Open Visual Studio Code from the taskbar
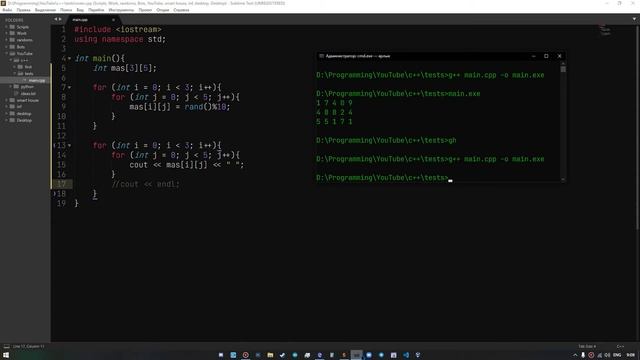 (406, 355)
